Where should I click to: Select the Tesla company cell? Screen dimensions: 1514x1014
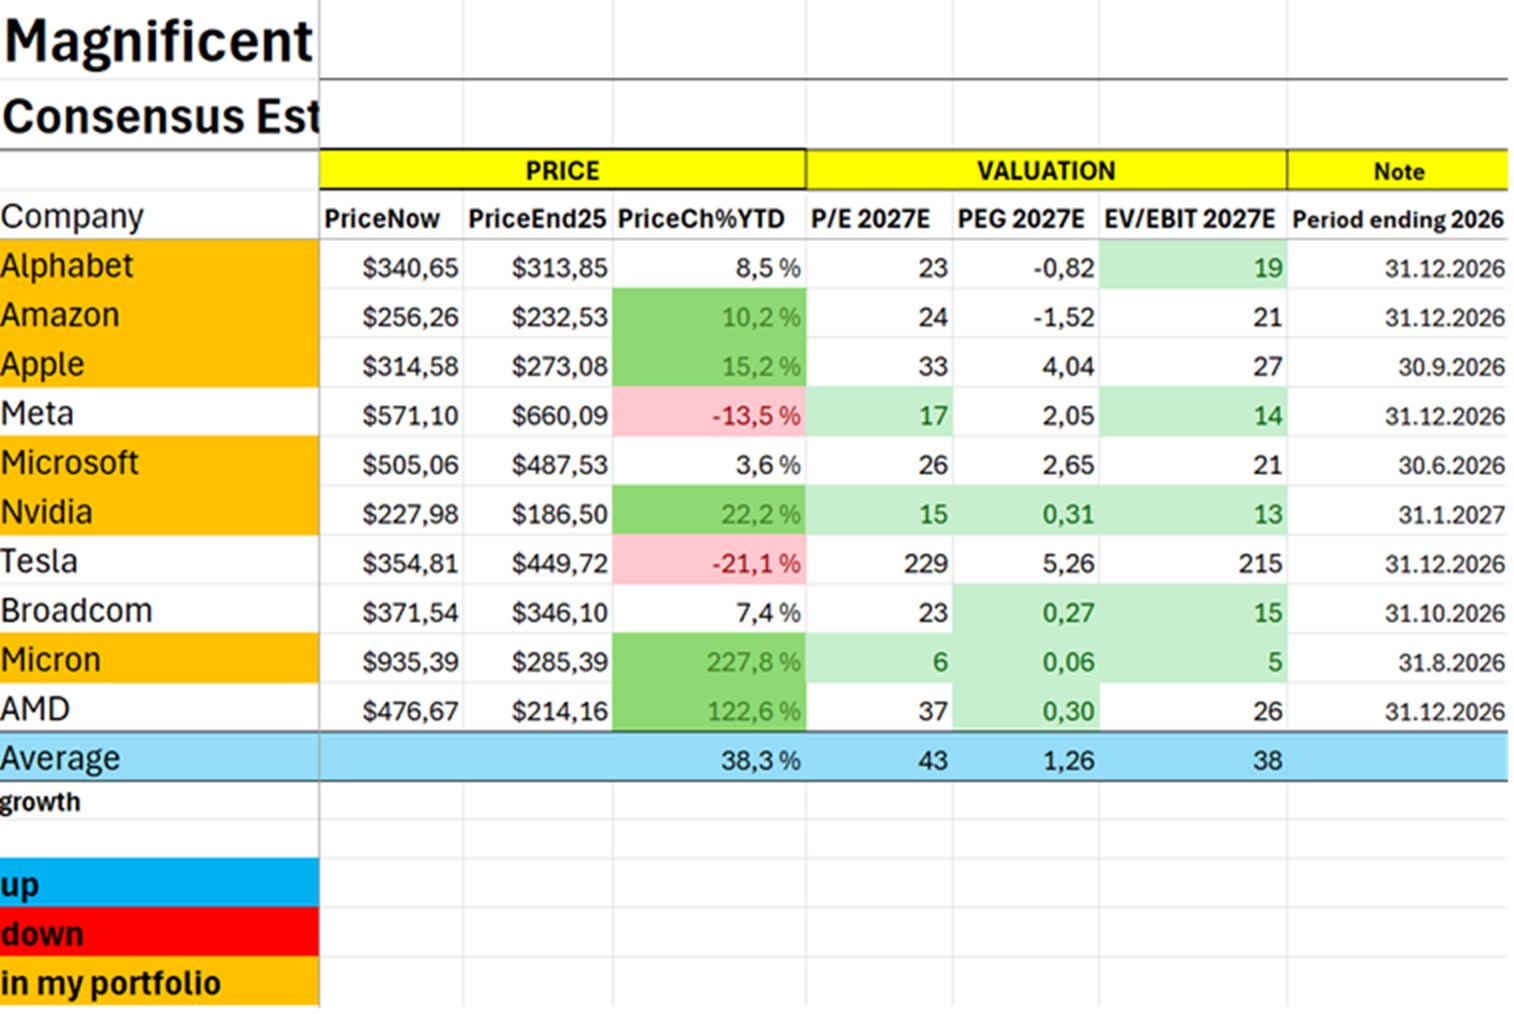159,560
